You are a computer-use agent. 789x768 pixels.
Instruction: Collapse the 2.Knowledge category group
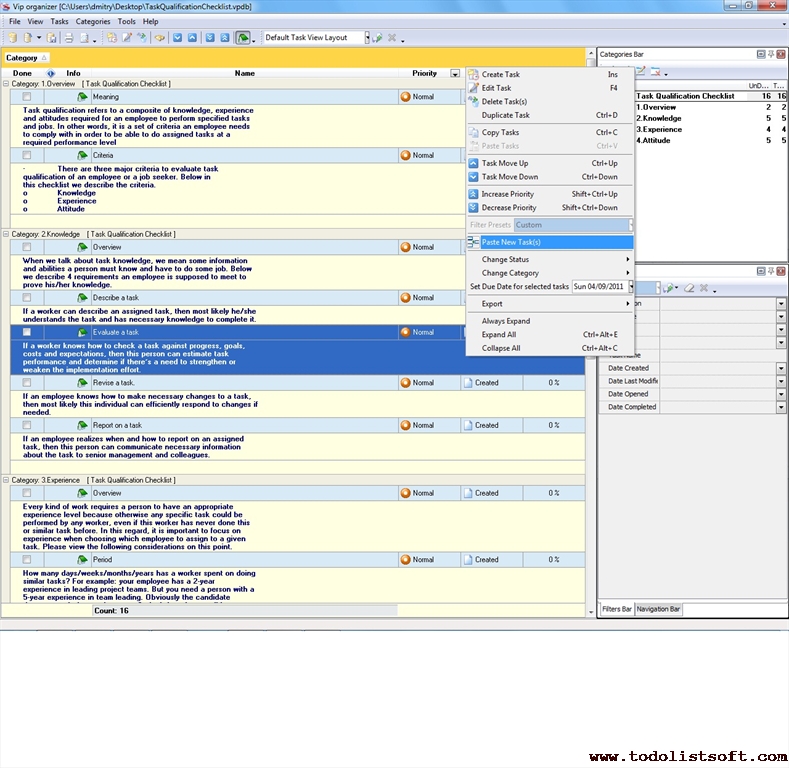6,234
